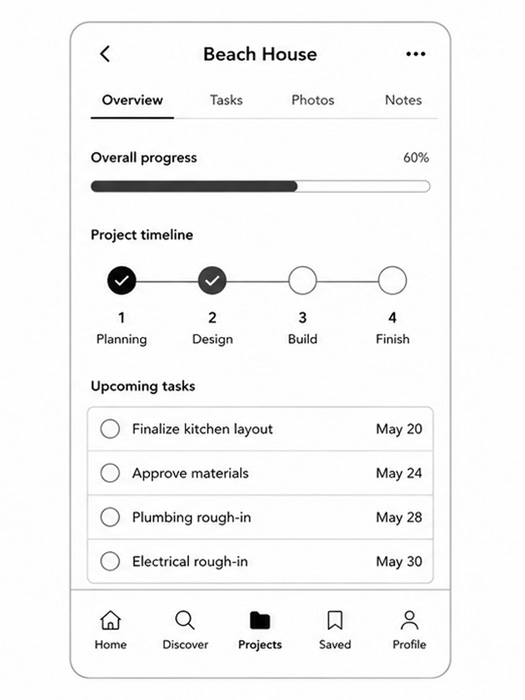525x700 pixels.
Task: Click the Design stage checkmark circle
Action: click(x=212, y=280)
